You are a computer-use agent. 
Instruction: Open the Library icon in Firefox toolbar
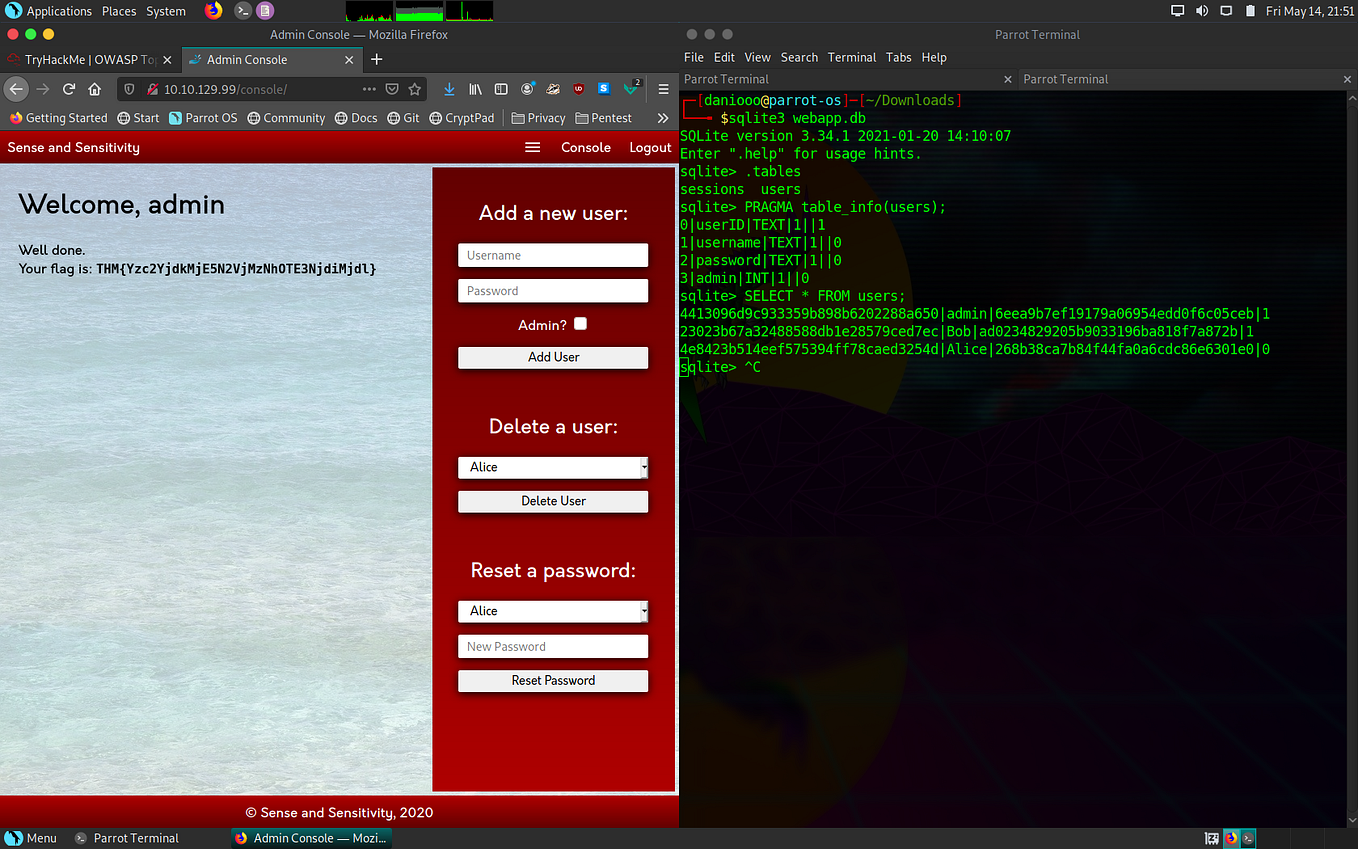point(476,89)
